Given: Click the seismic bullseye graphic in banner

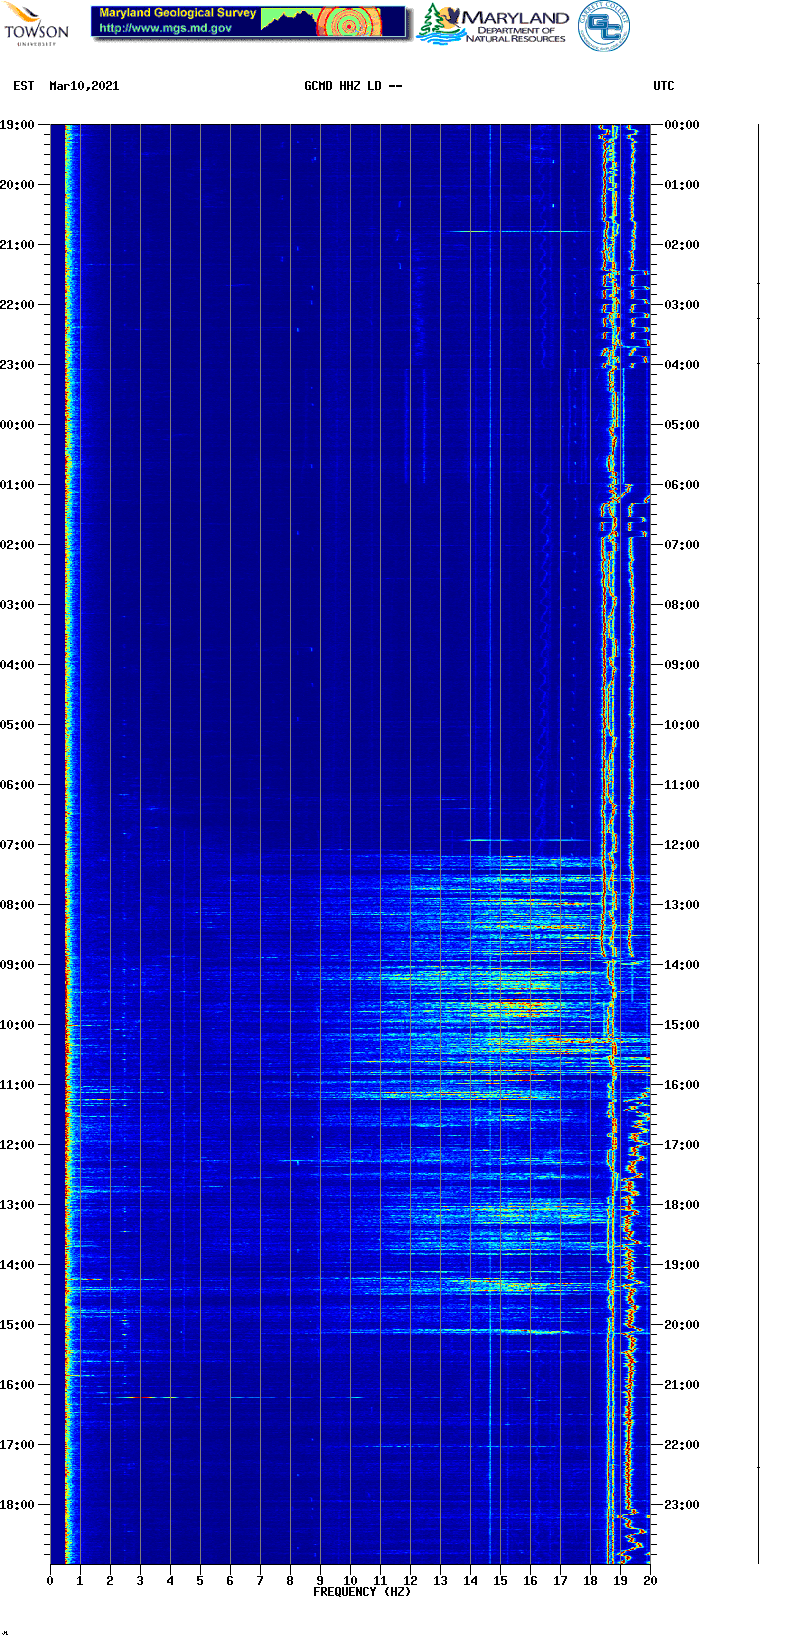Looking at the screenshot, I should click(x=350, y=23).
